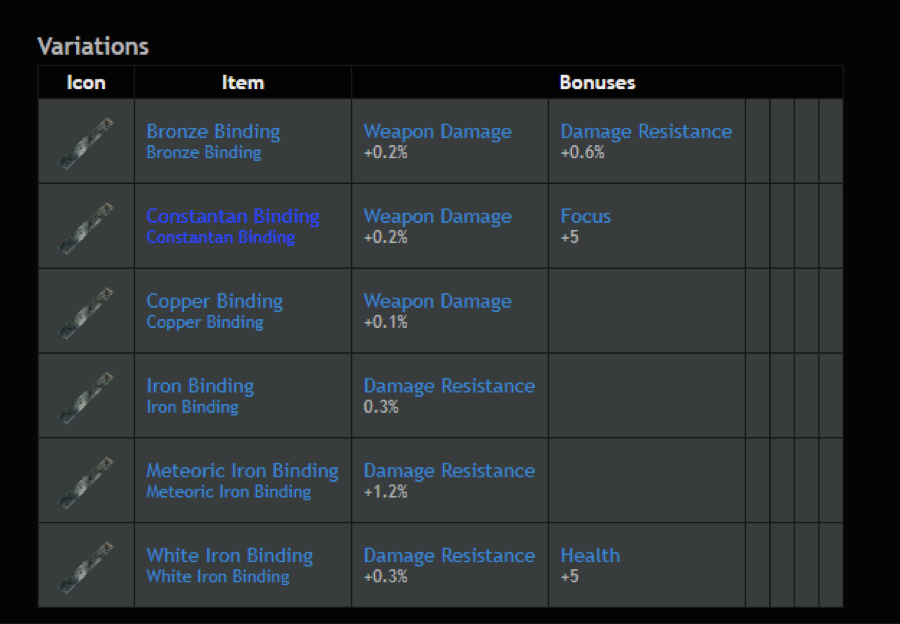Open Weapon Damage link in Copper row
The image size is (900, 624).
pos(437,301)
